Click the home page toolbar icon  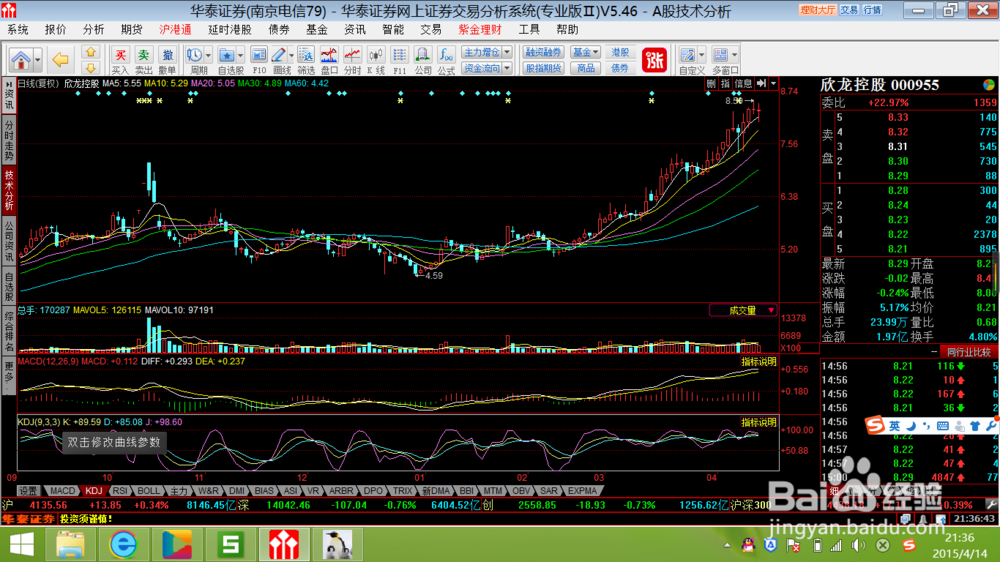(20, 60)
